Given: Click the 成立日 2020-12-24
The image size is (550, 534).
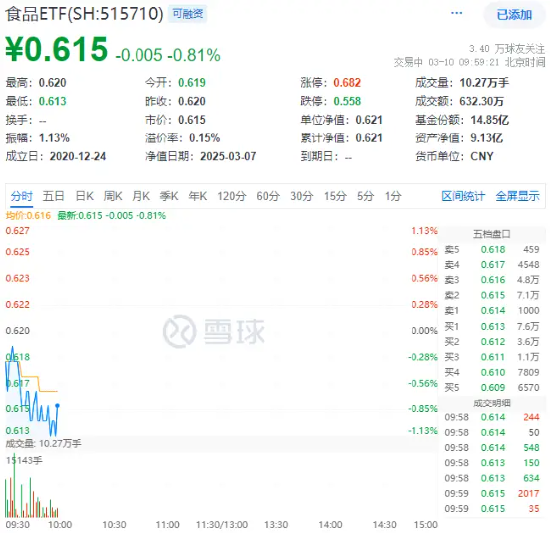Looking at the screenshot, I should pos(78,156).
